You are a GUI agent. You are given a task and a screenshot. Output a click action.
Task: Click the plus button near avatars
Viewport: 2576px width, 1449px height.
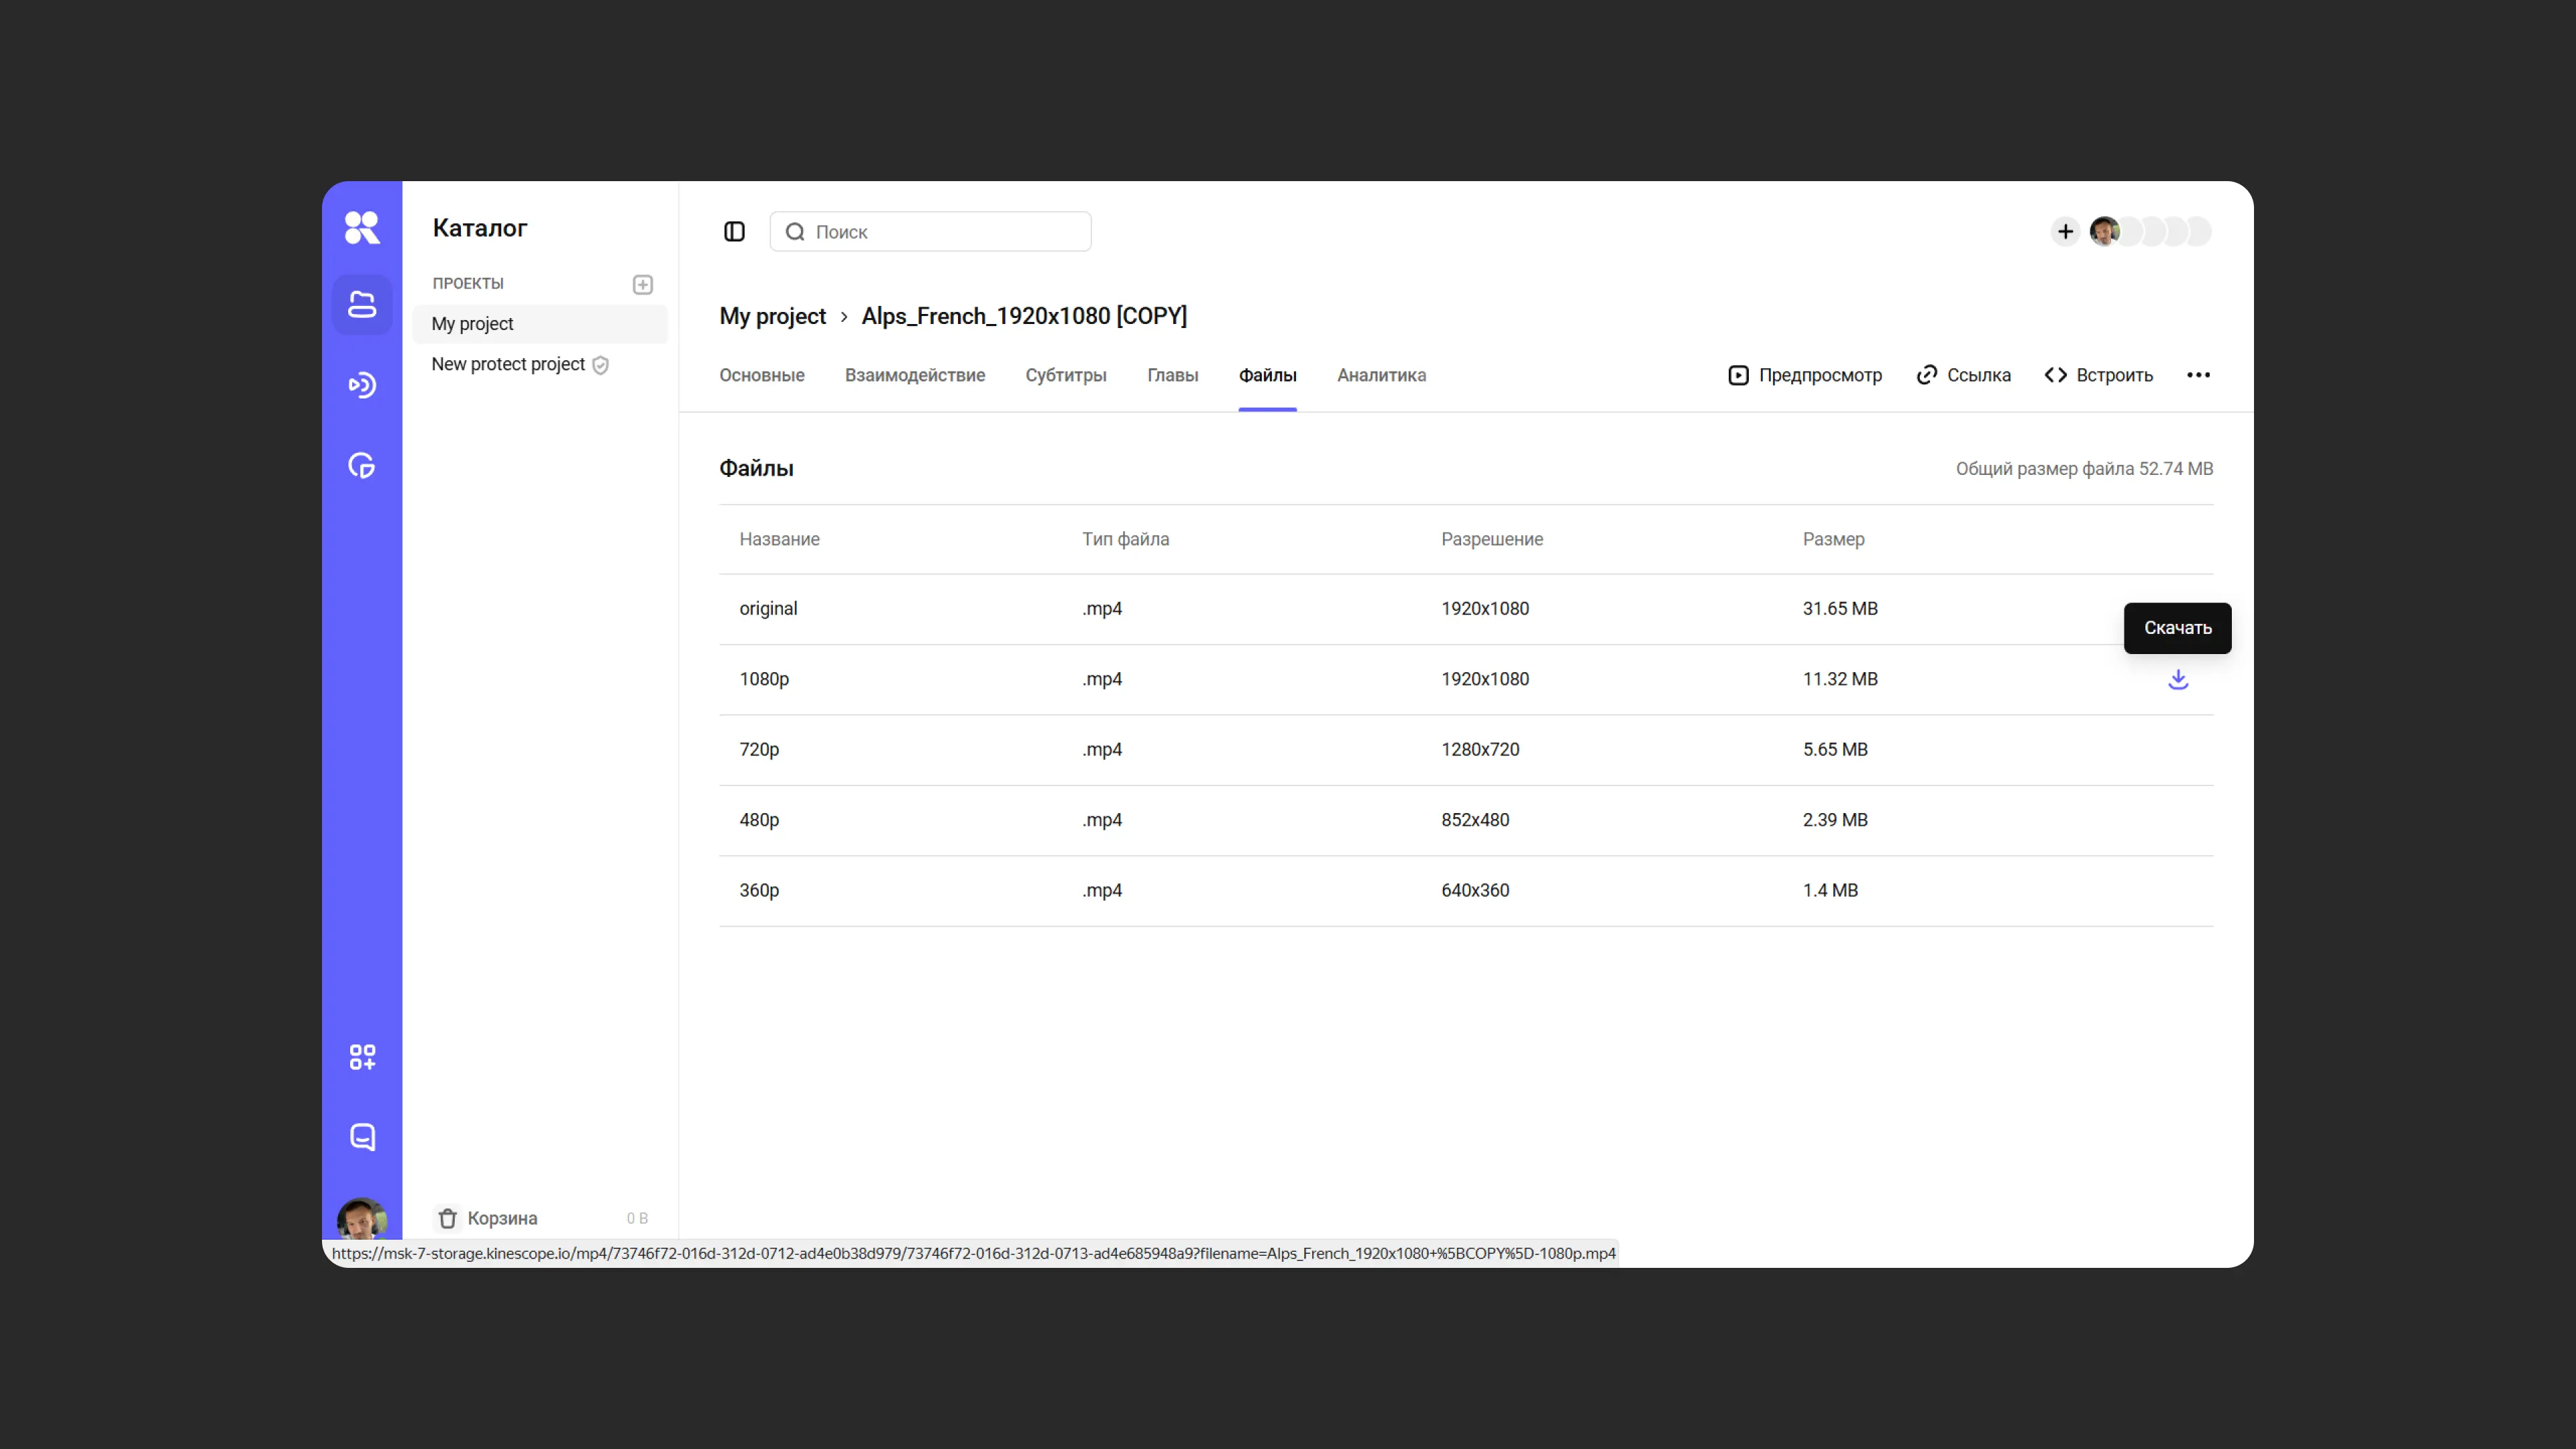(2065, 232)
